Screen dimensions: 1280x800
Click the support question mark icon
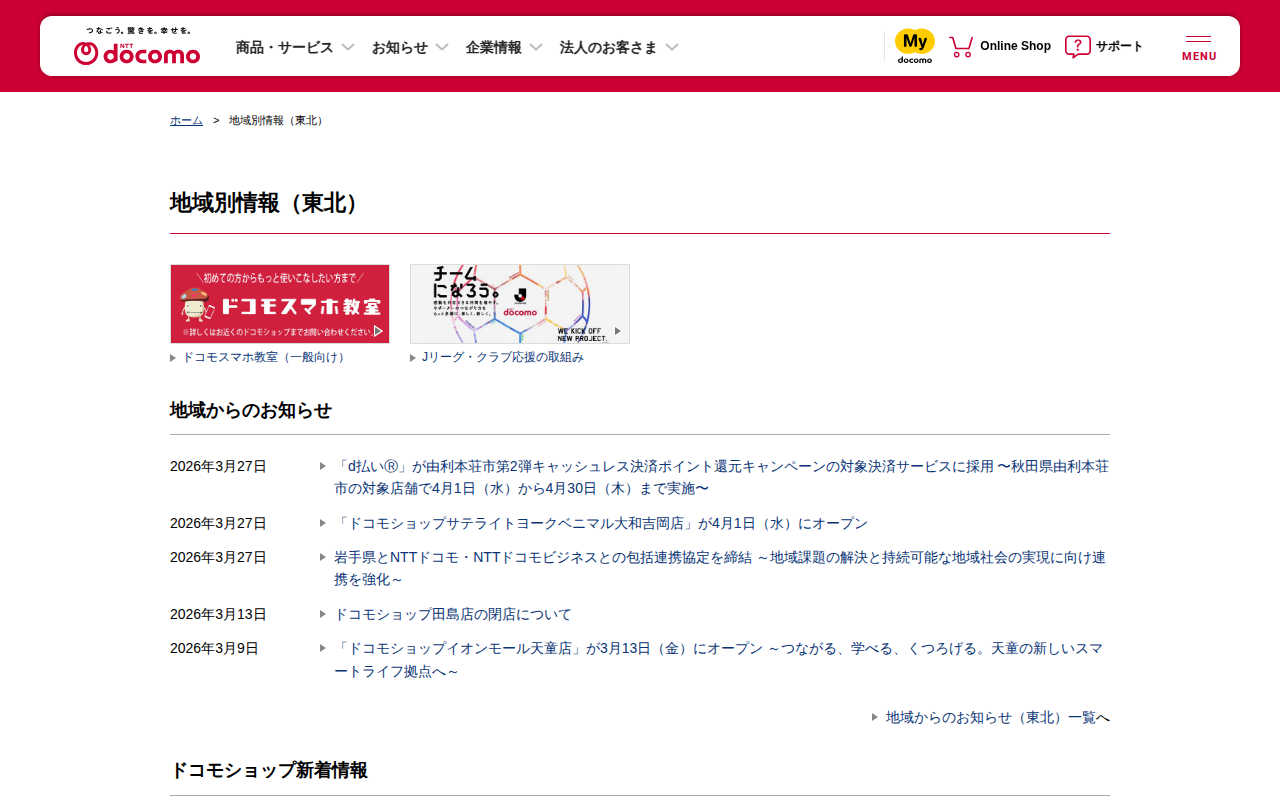1077,46
